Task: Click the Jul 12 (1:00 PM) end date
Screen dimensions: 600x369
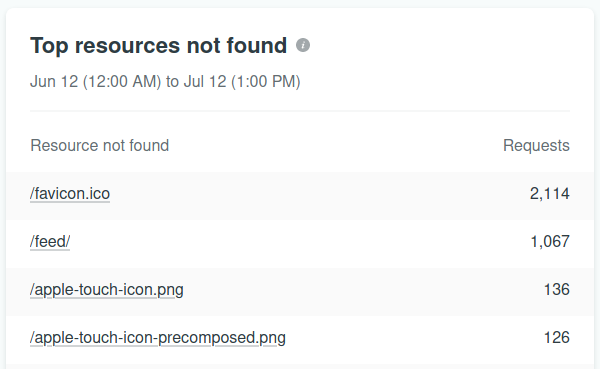Action: point(242,82)
